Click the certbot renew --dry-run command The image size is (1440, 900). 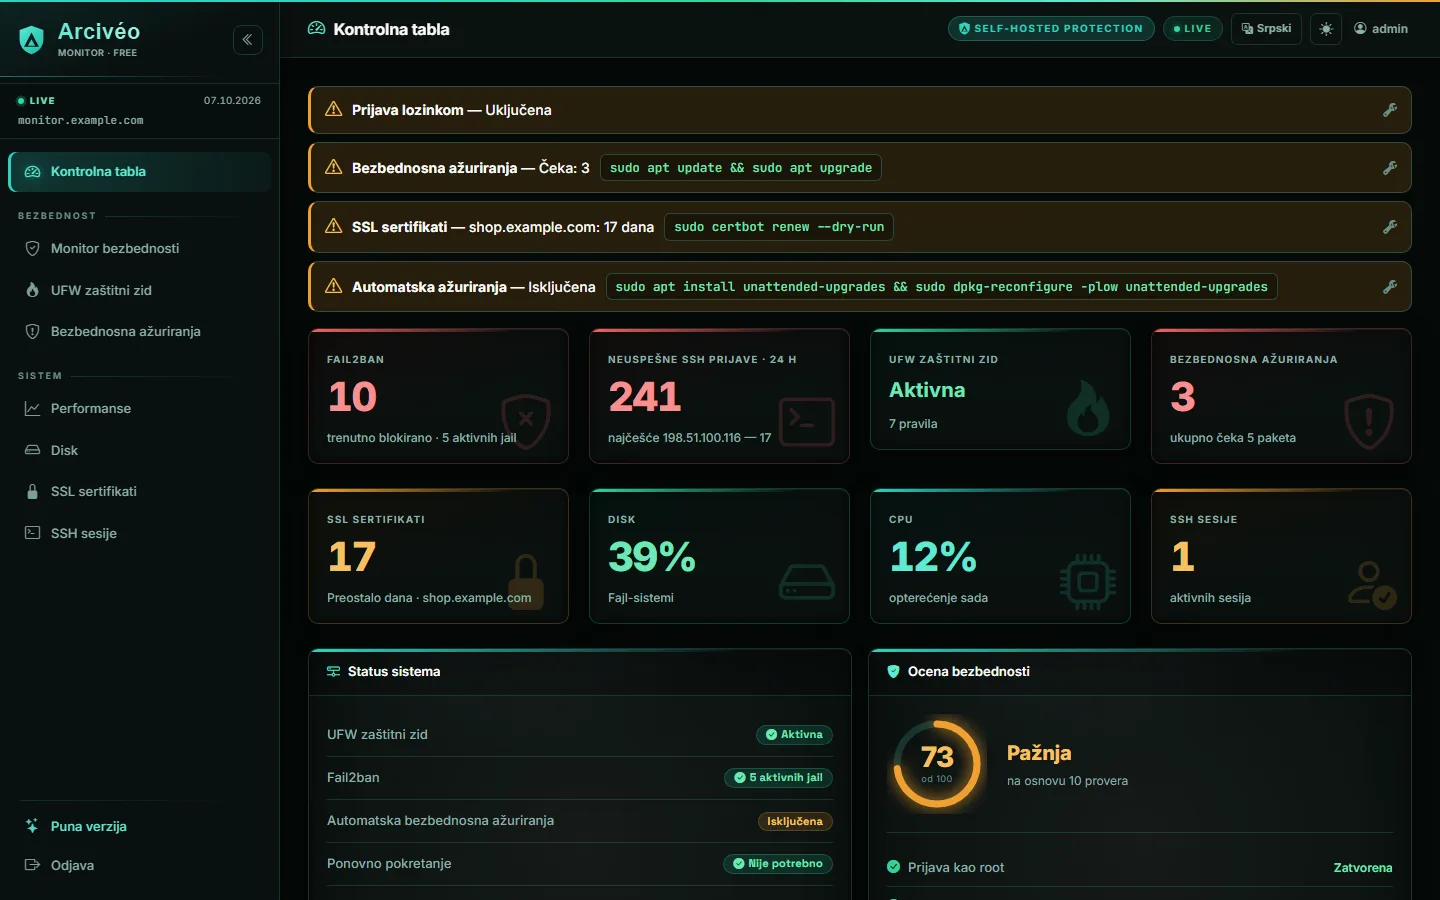779,227
